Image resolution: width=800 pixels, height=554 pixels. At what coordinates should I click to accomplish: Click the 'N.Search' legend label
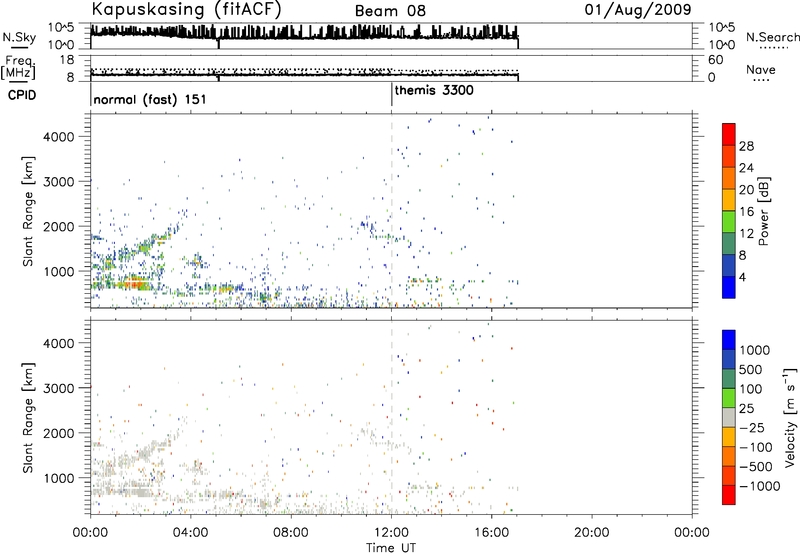coord(772,37)
